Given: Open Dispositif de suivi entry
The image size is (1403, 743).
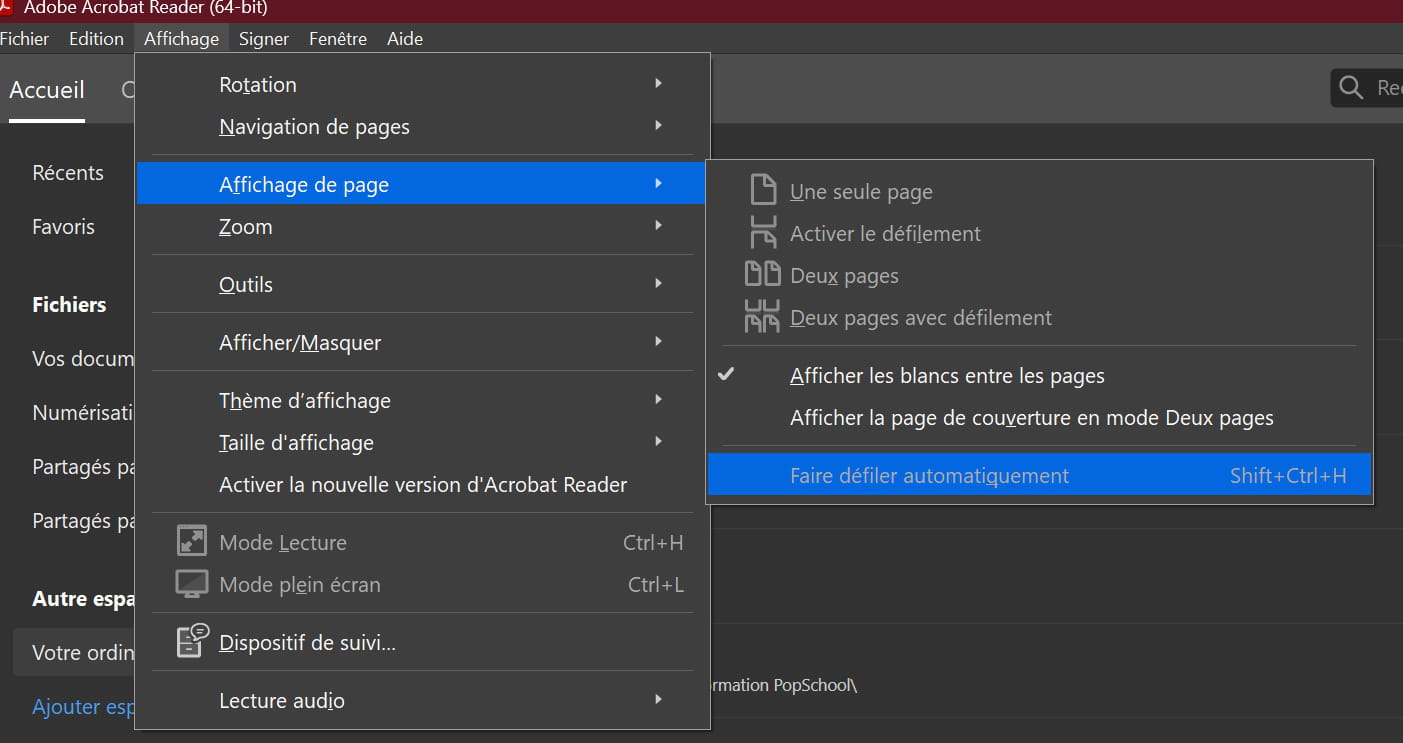Looking at the screenshot, I should (423, 643).
